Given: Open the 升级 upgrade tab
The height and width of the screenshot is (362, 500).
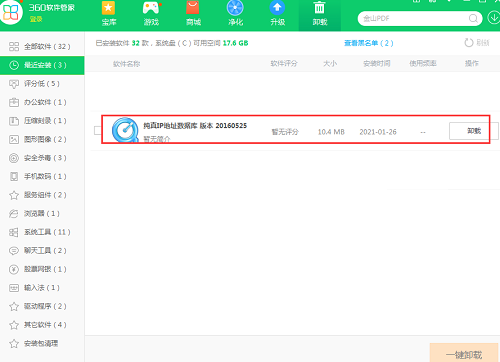Looking at the screenshot, I should point(277,14).
